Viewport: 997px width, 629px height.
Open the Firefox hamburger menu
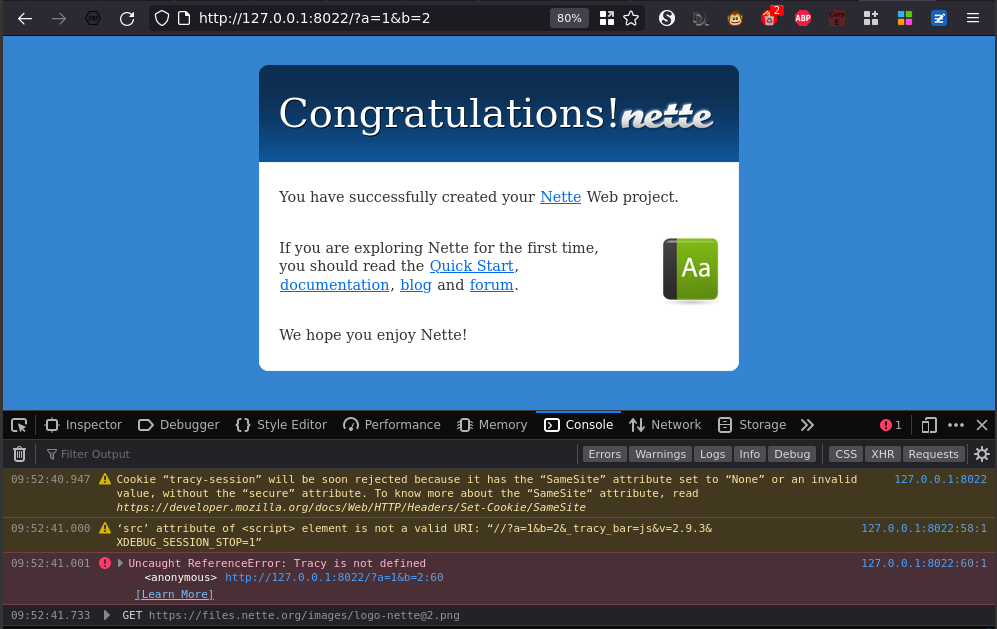coord(972,18)
